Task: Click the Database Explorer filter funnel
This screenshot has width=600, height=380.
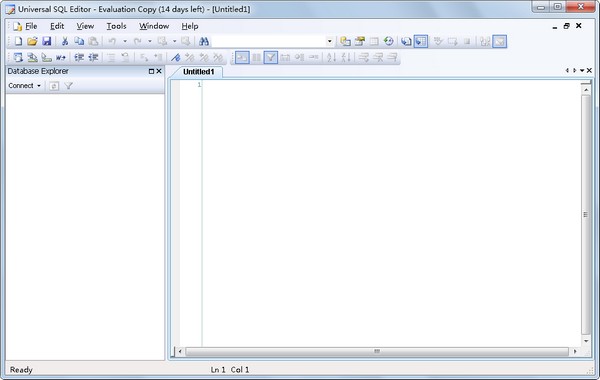Action: [x=68, y=86]
